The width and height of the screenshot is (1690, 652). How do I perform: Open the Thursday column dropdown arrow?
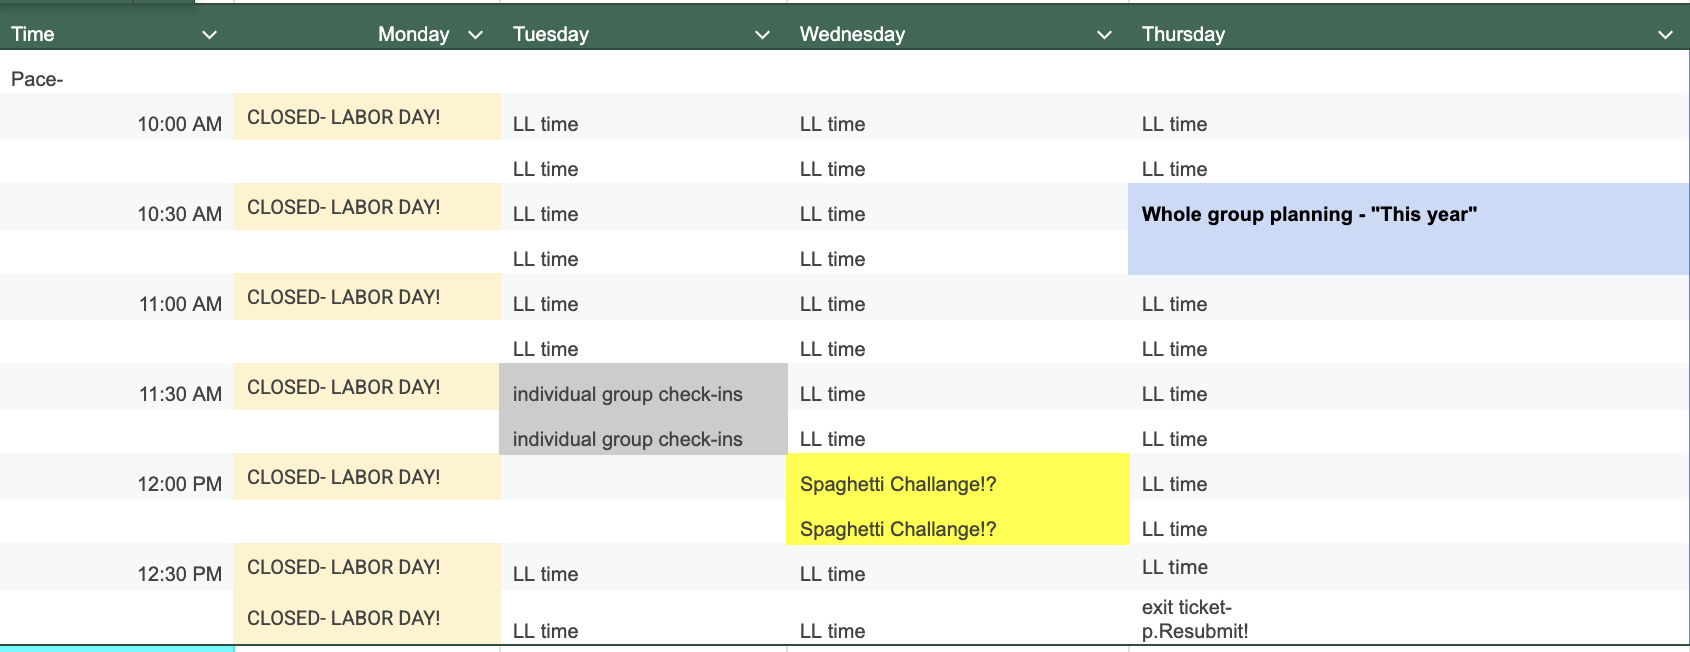1665,35
